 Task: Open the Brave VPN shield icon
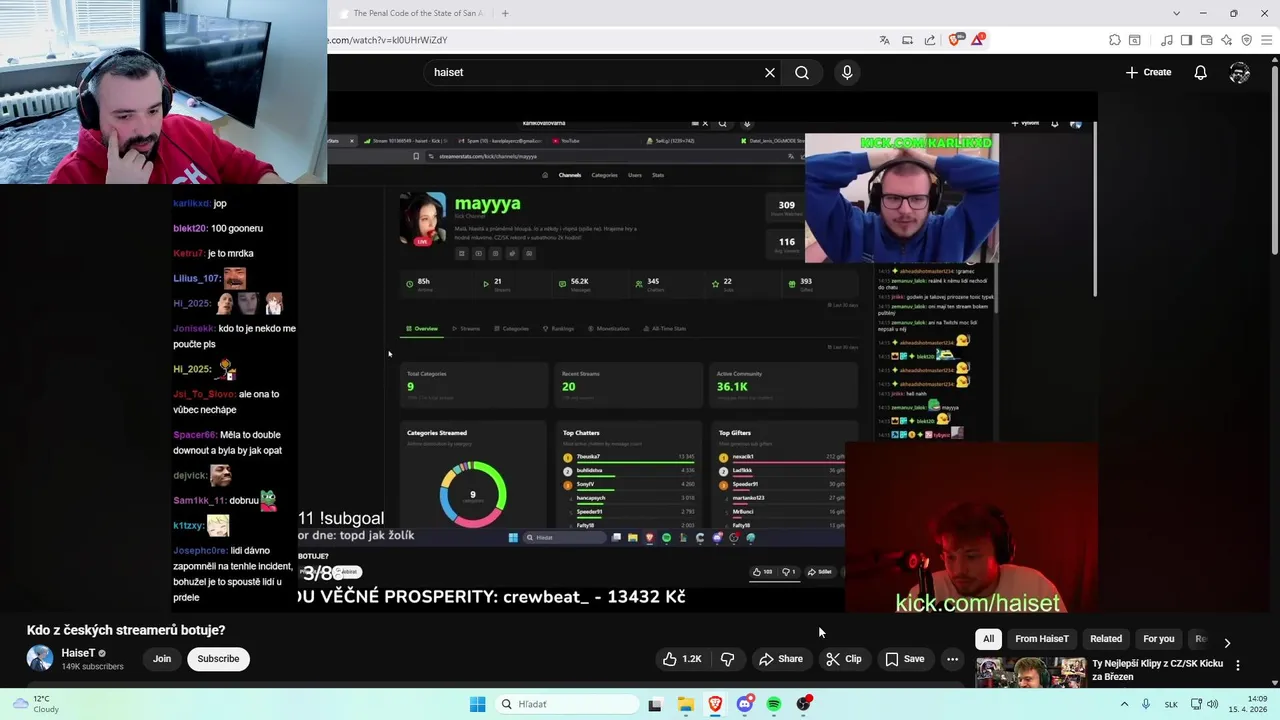pyautogui.click(x=1246, y=40)
